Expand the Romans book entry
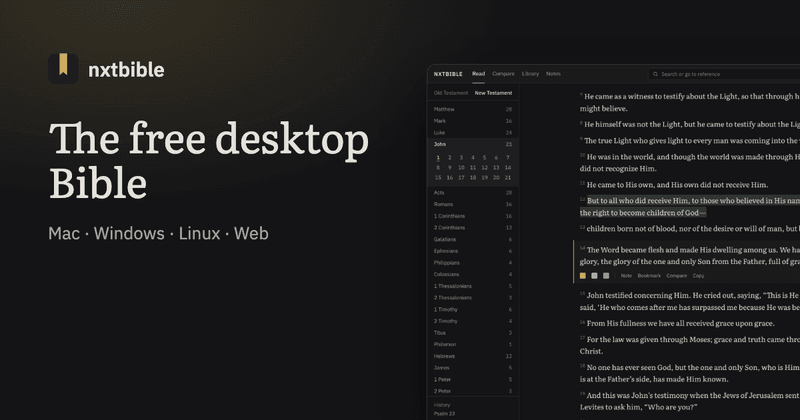The height and width of the screenshot is (420, 800). 472,204
